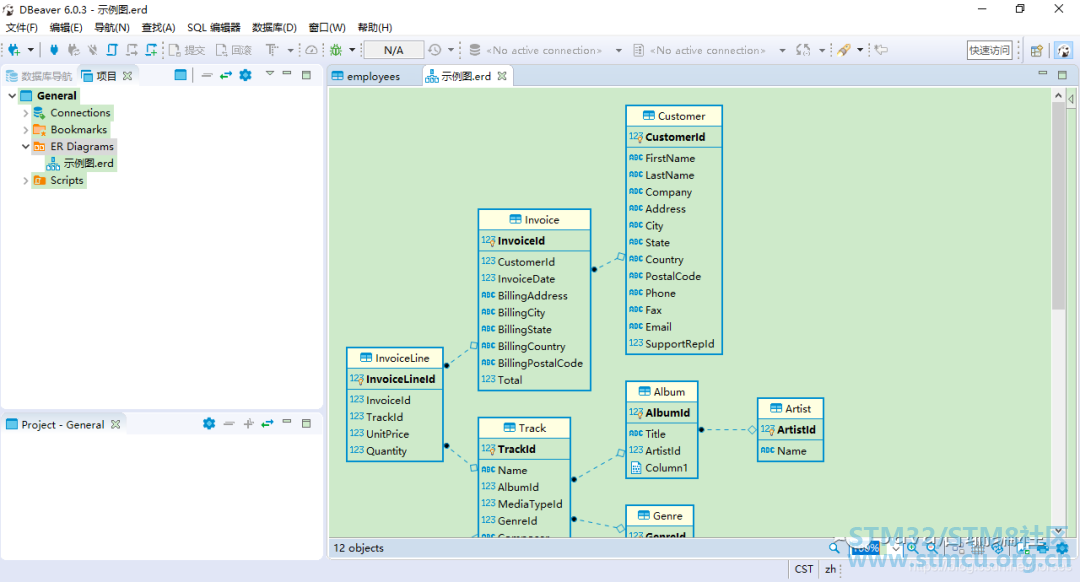Switch to the 数据库导航 tab
The height and width of the screenshot is (582, 1080).
coord(39,76)
